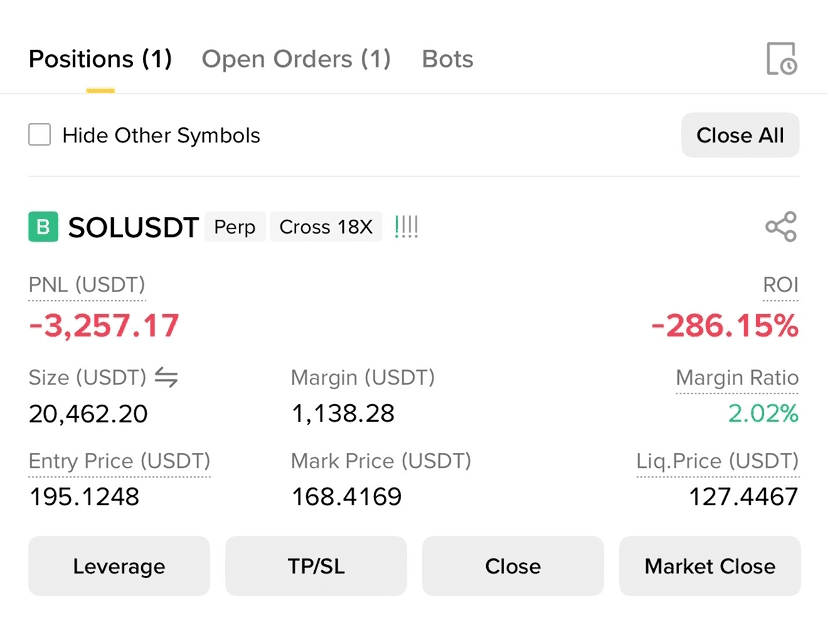Tap the Margin Ratio label
The width and height of the screenshot is (828, 621).
pyautogui.click(x=737, y=378)
